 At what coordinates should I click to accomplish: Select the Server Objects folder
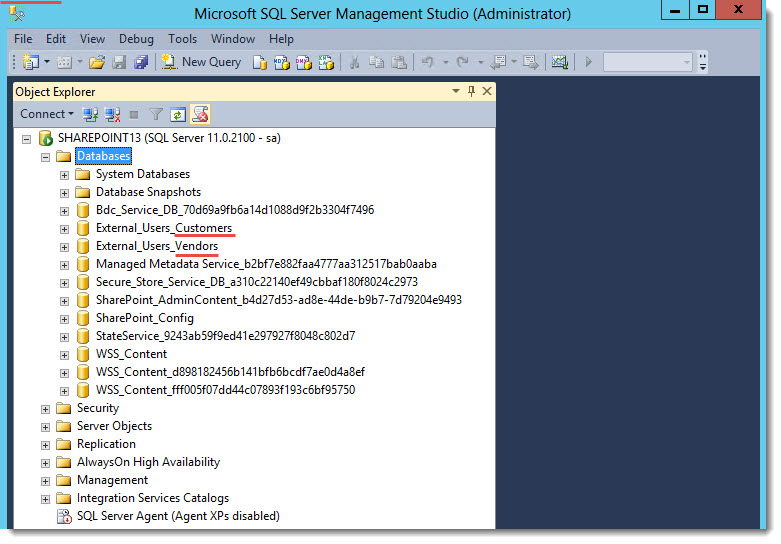[114, 426]
